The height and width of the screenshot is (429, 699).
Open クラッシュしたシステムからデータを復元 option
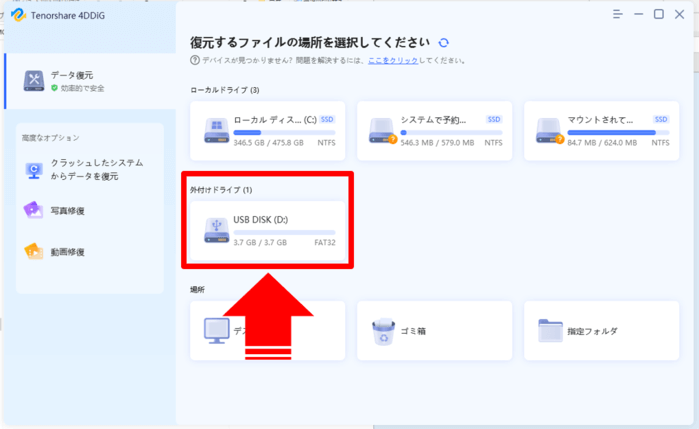(90, 170)
